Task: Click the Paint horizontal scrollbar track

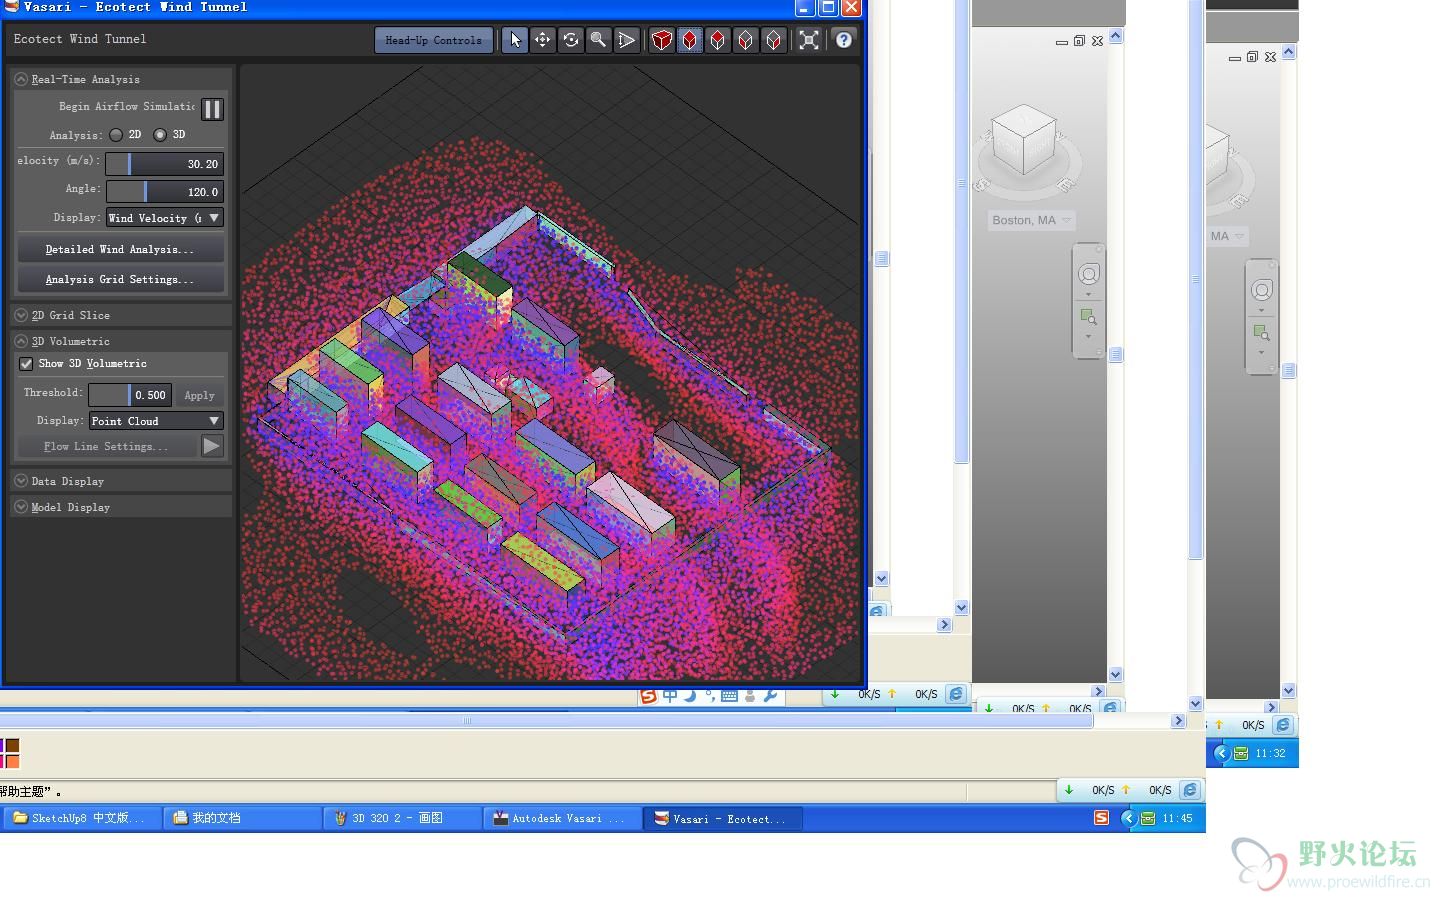Action: pos(546,721)
